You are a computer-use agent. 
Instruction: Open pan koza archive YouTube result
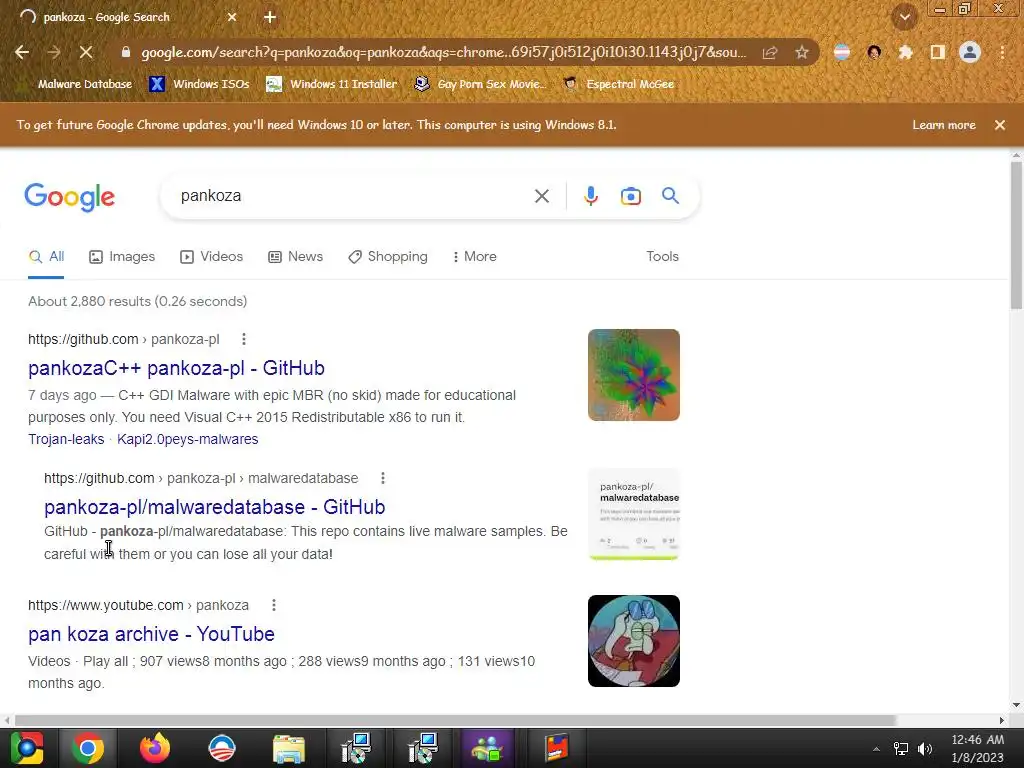[151, 634]
